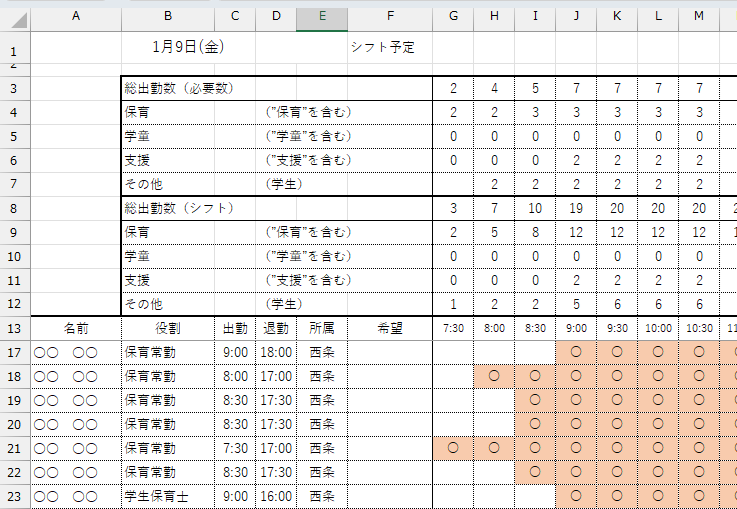Select the column A header
This screenshot has width=737, height=509.
coord(76,16)
